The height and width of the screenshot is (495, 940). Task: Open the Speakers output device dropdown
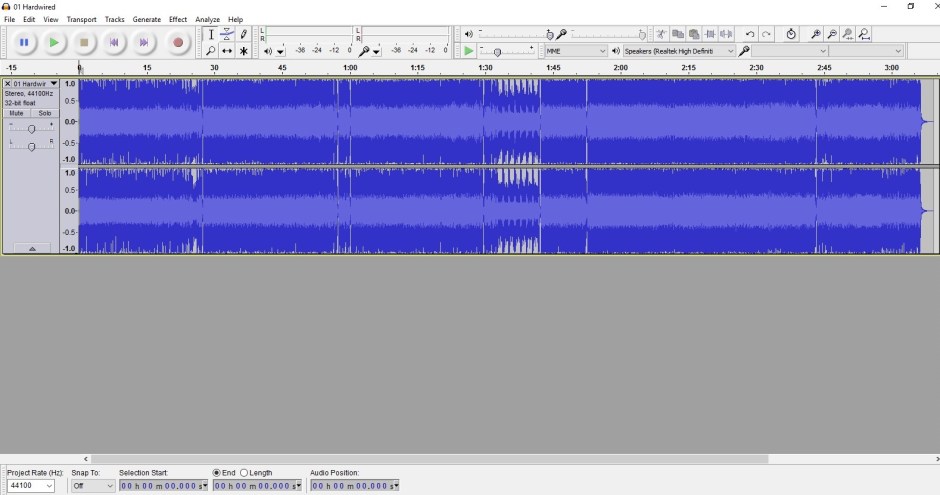click(x=679, y=51)
